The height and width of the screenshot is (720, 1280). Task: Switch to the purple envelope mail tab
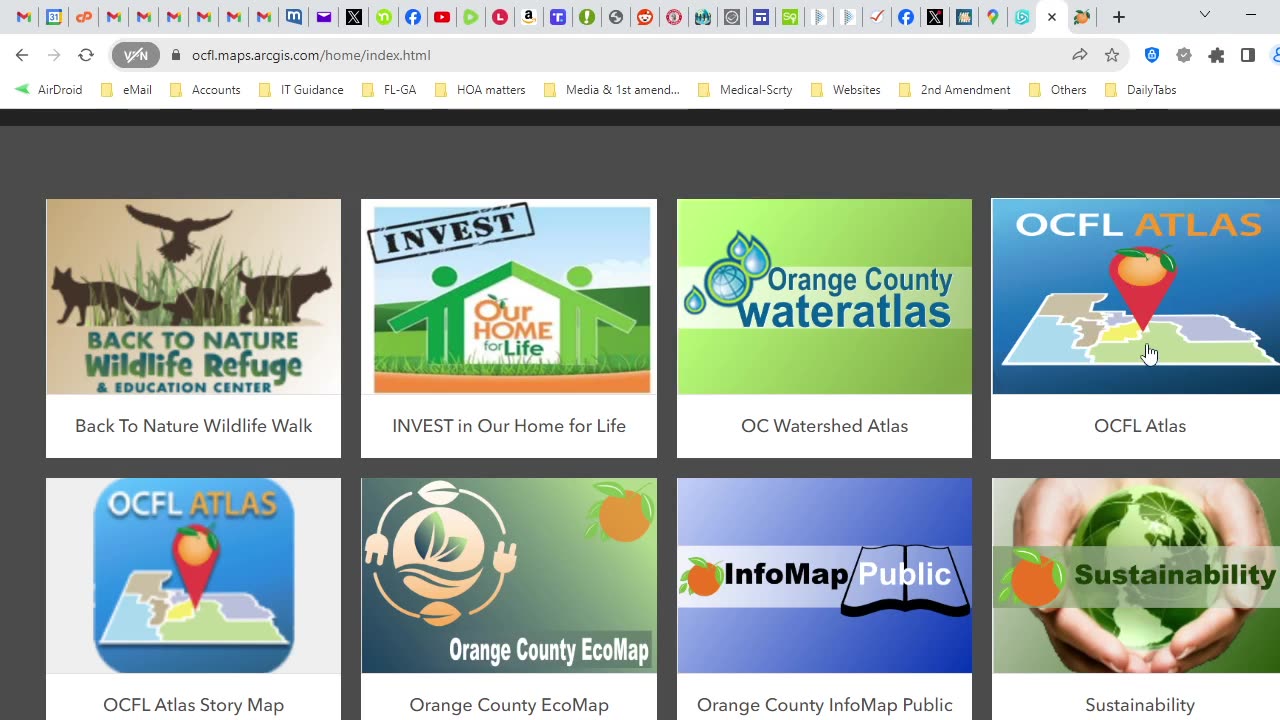[x=324, y=17]
